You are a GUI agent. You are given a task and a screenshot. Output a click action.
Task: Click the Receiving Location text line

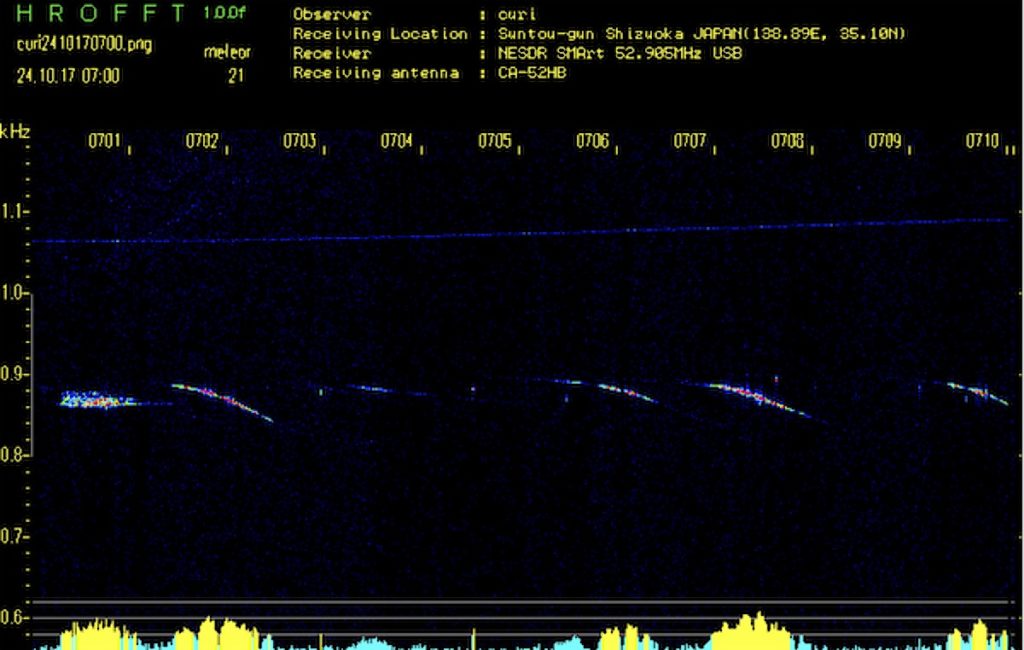600,34
